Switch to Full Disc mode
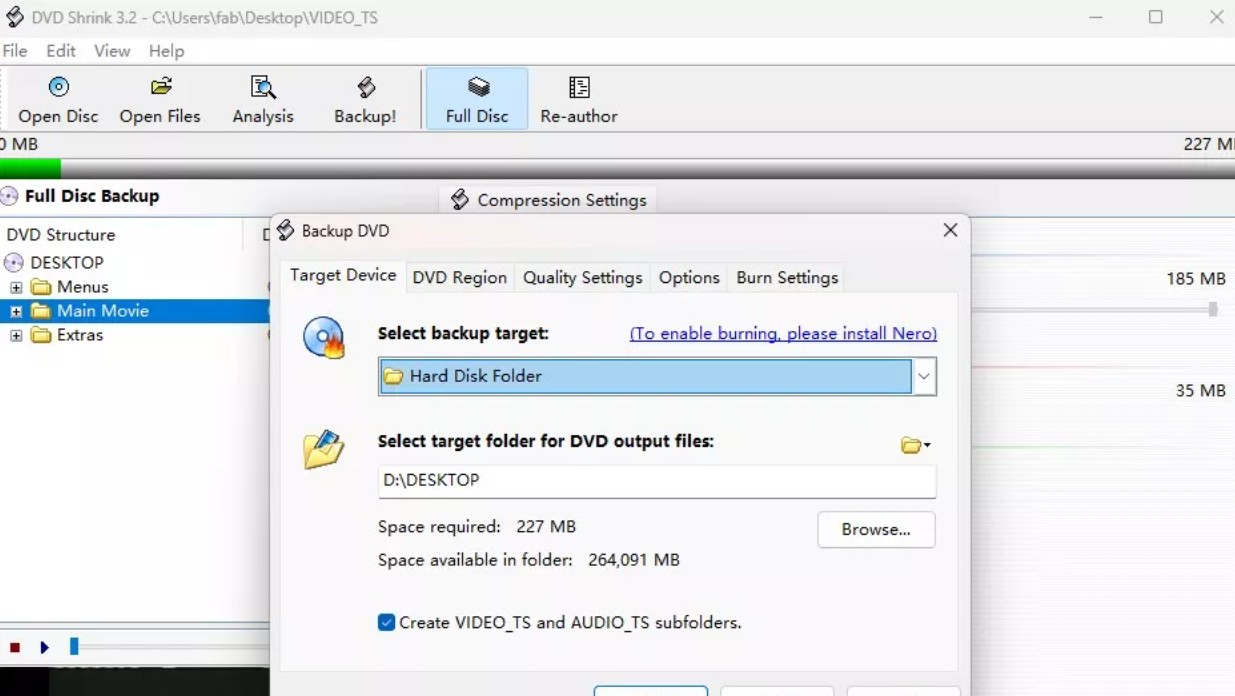1235x696 pixels. [x=477, y=100]
